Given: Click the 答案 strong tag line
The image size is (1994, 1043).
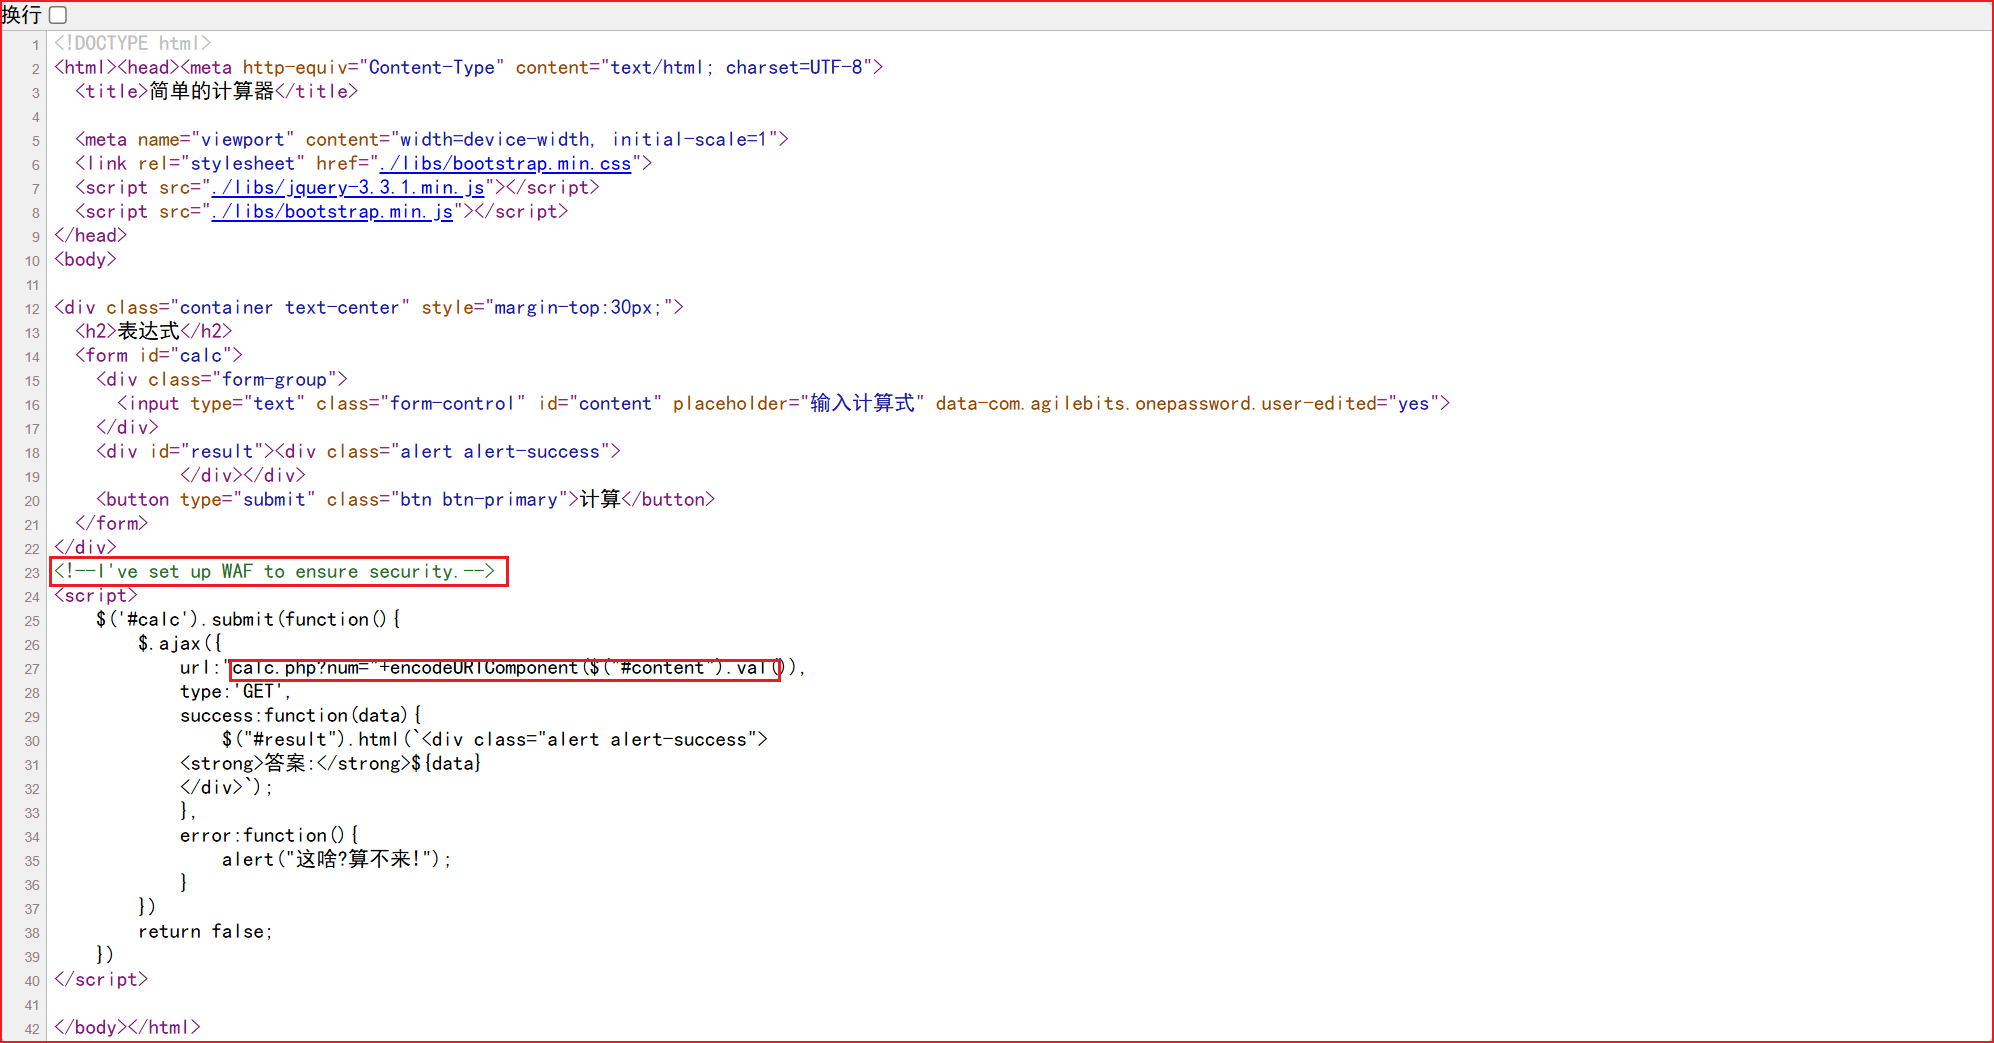Looking at the screenshot, I should pyautogui.click(x=331, y=763).
